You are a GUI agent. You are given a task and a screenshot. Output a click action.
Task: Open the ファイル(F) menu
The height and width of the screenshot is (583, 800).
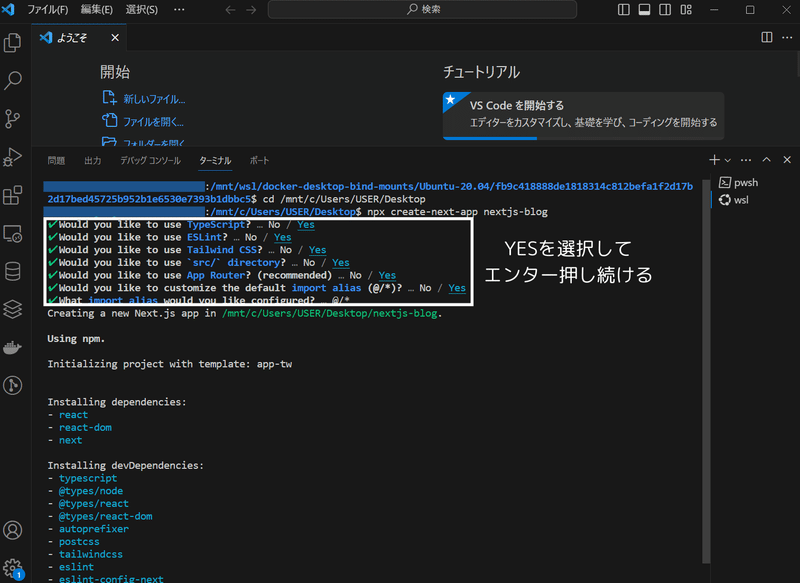[x=47, y=10]
